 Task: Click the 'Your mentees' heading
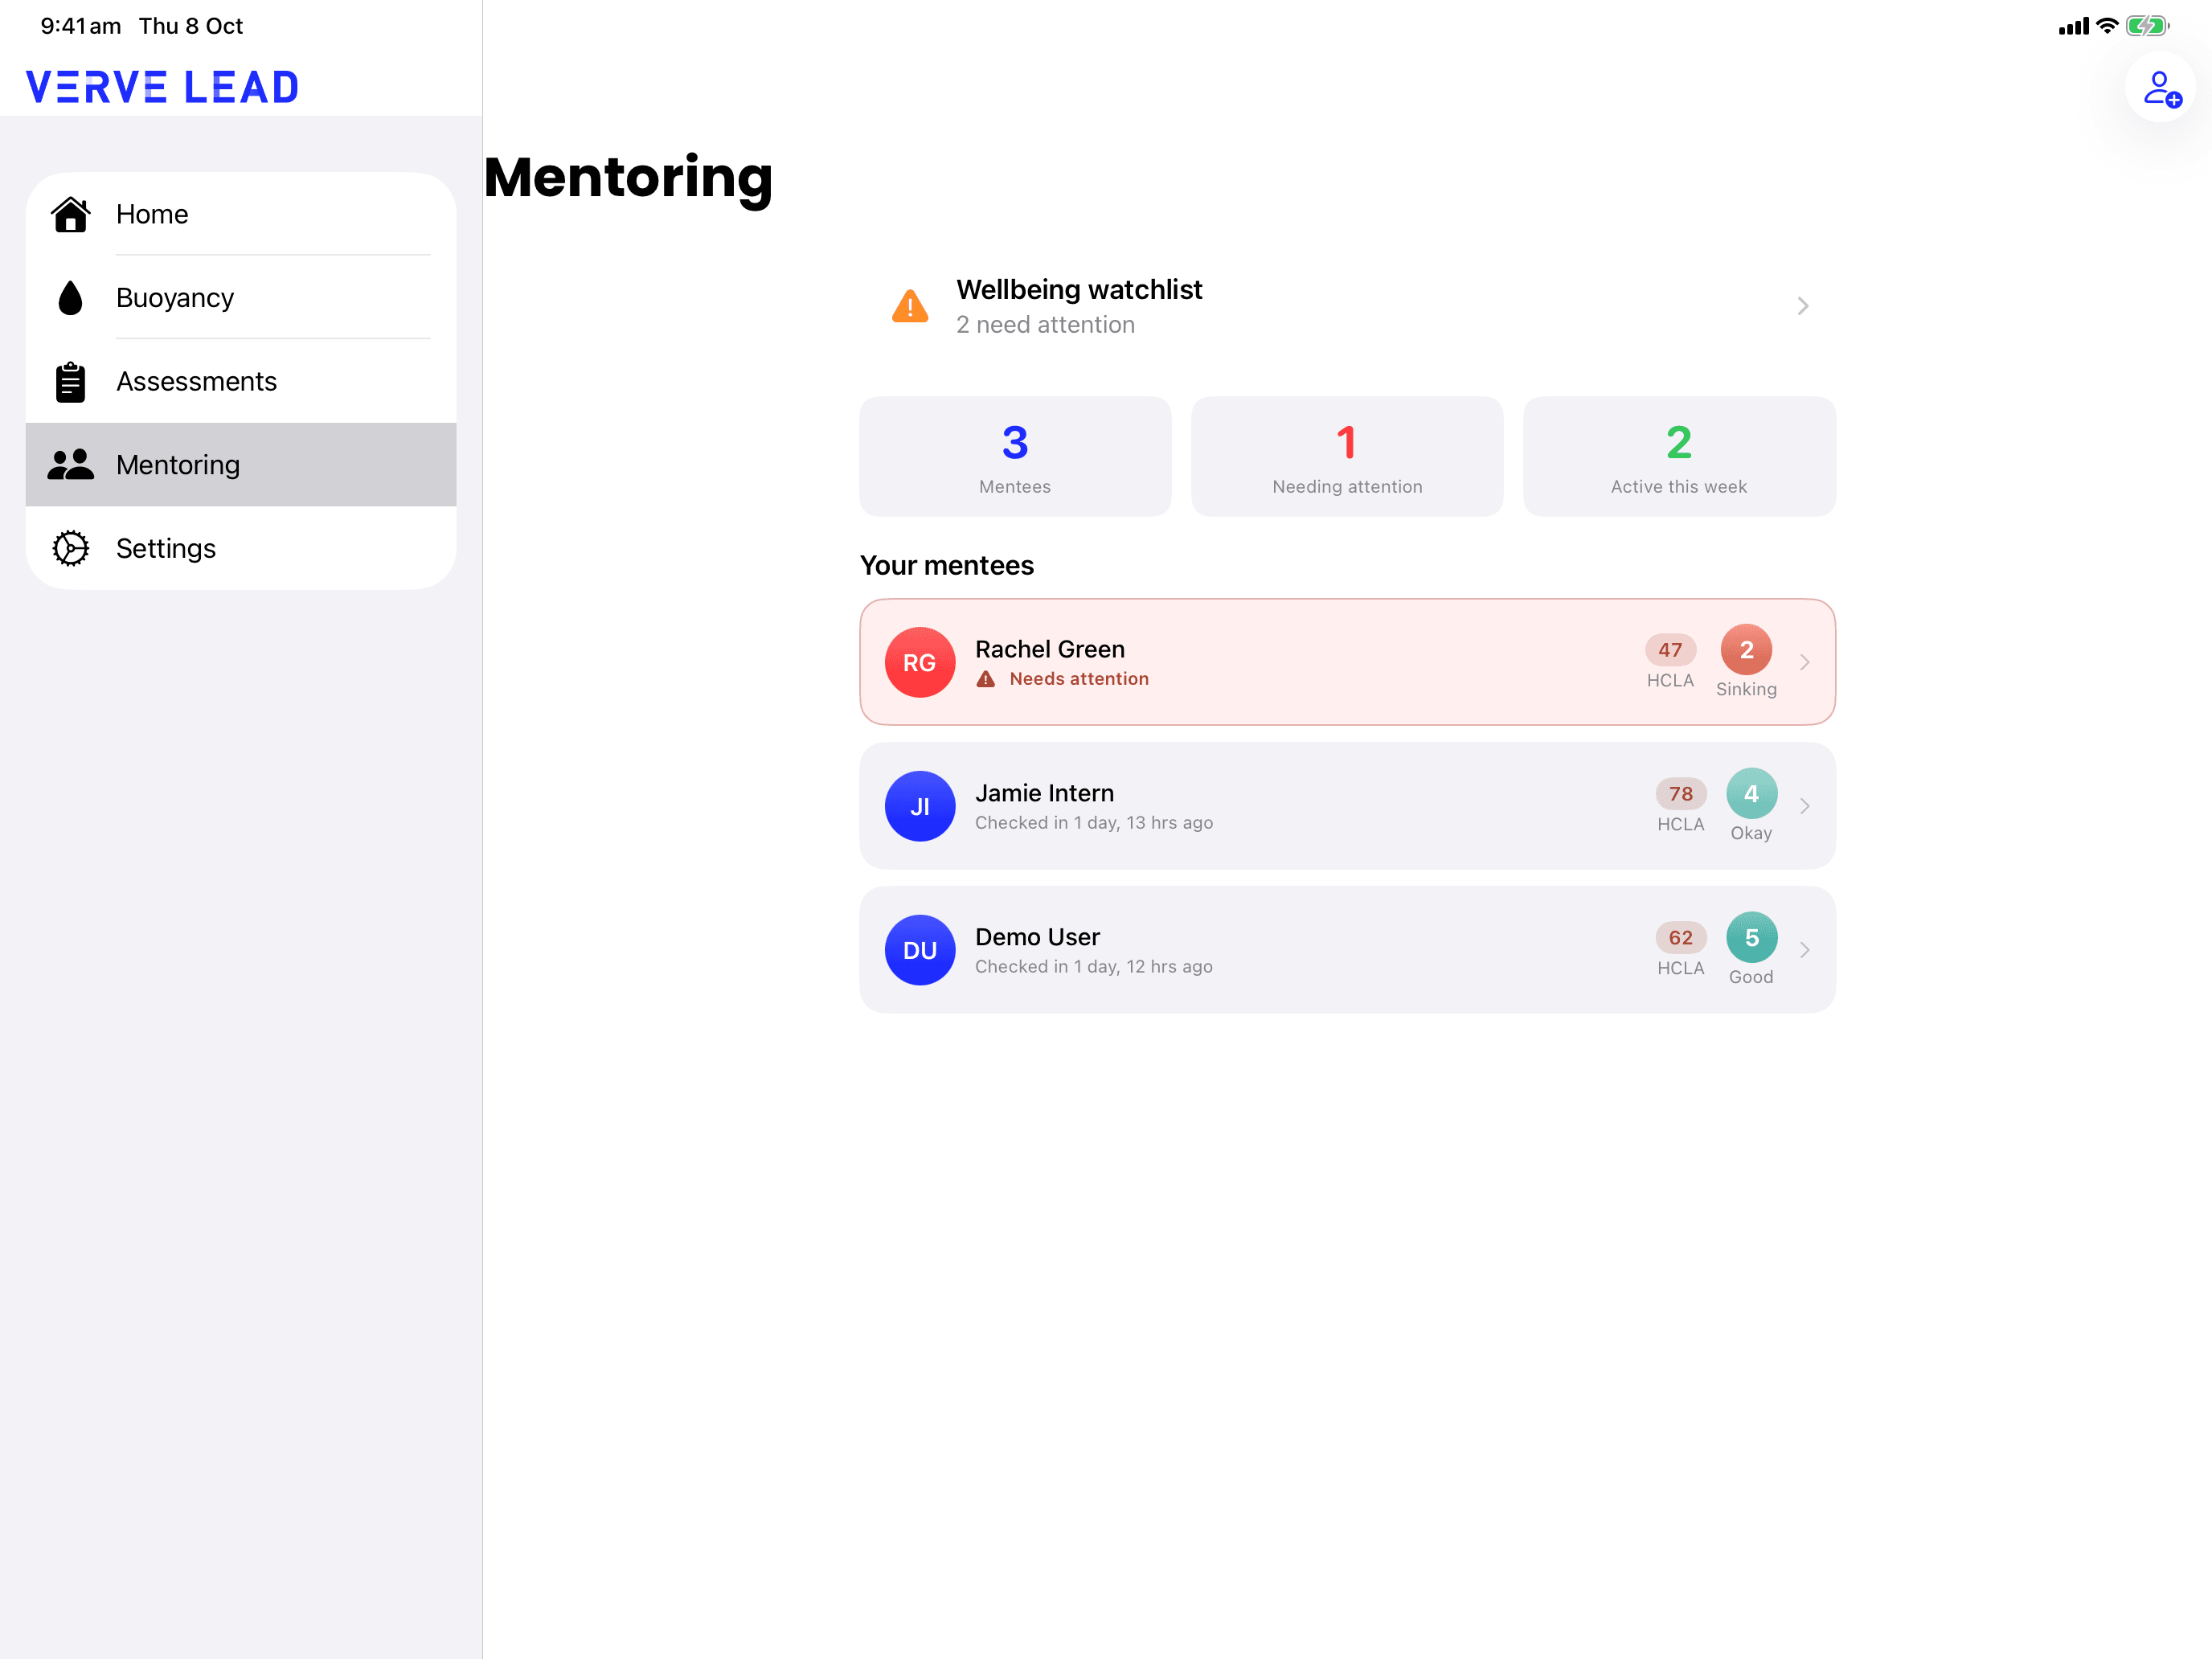click(947, 566)
